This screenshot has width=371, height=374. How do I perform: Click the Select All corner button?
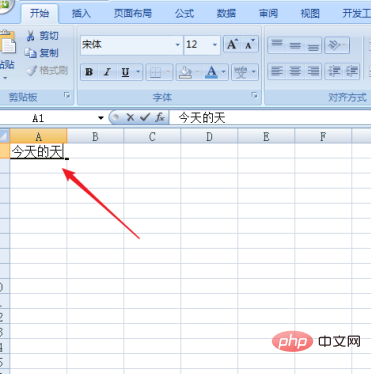click(x=4, y=136)
